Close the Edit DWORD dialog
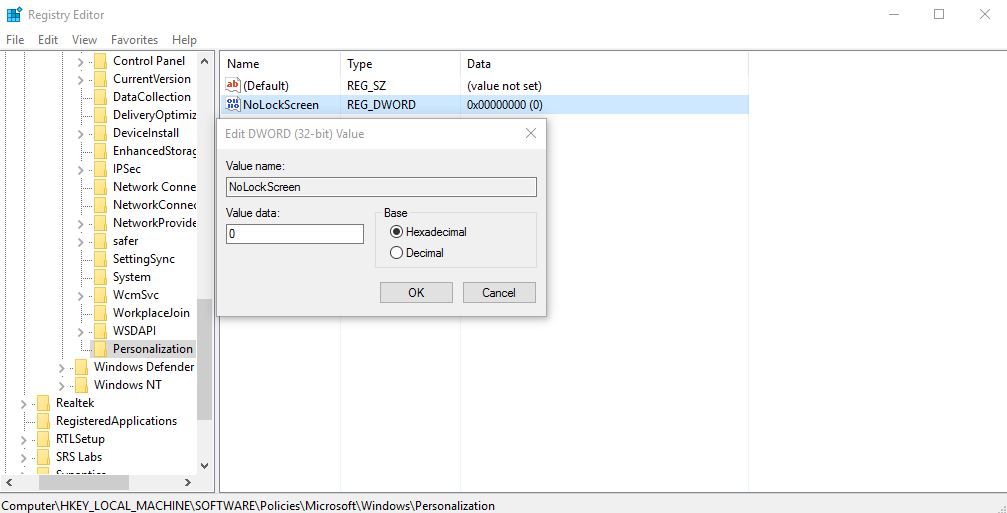 click(530, 134)
